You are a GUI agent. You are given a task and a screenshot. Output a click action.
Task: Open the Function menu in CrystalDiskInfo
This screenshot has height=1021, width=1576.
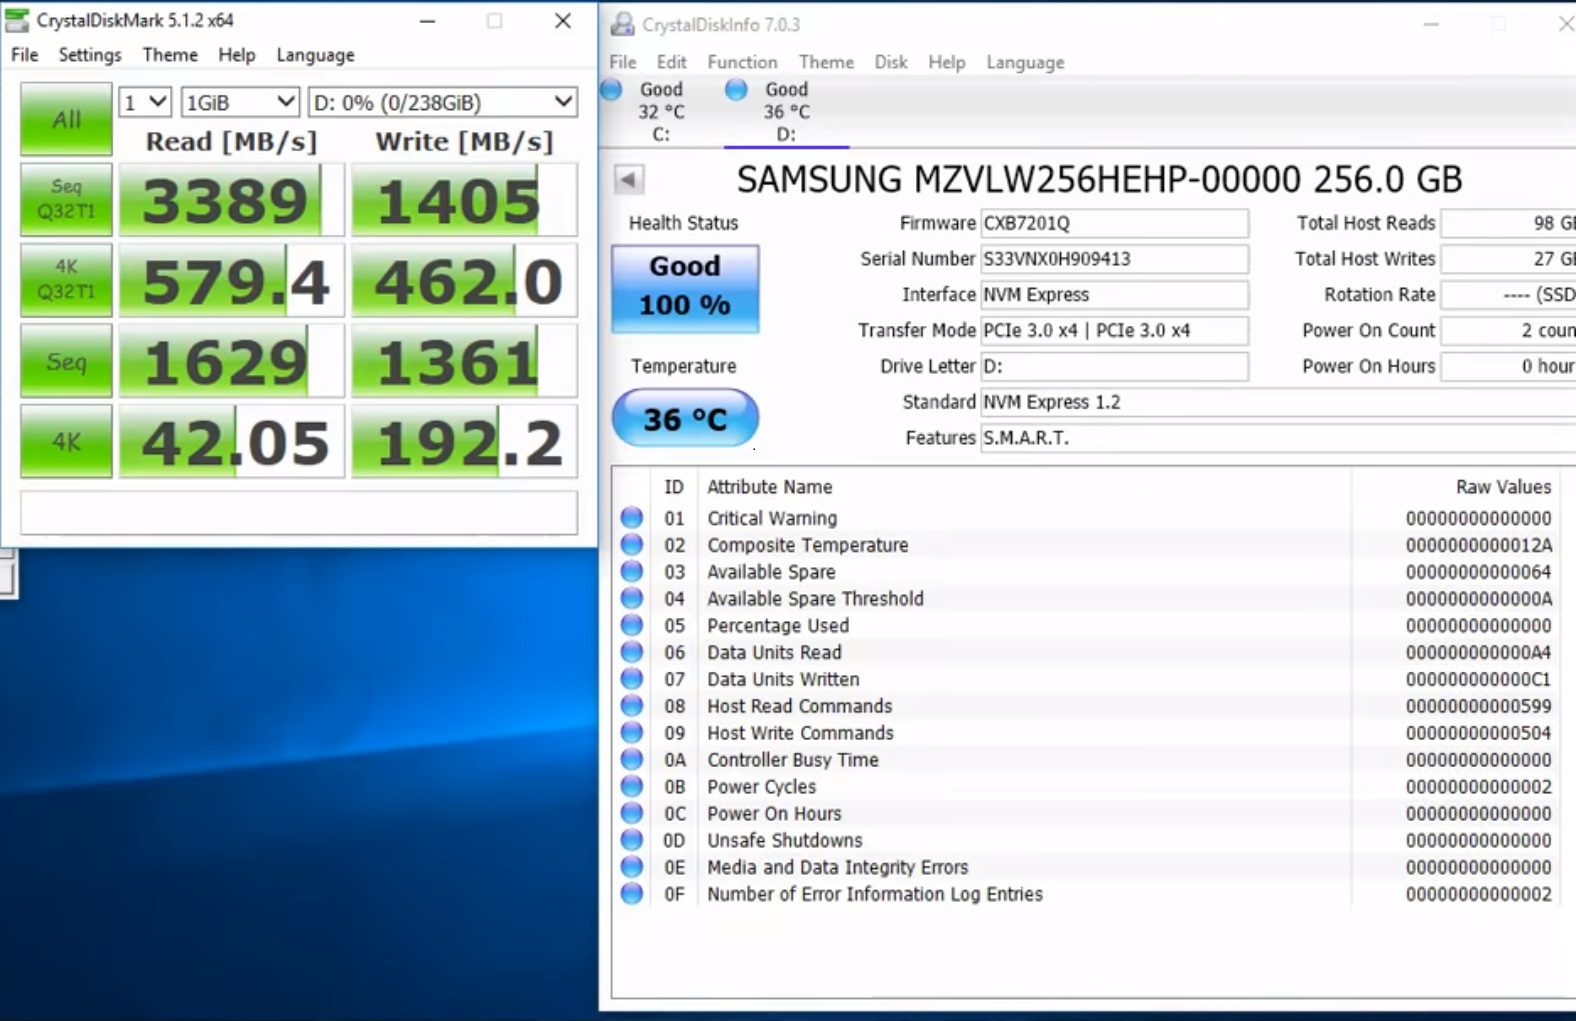coord(742,62)
